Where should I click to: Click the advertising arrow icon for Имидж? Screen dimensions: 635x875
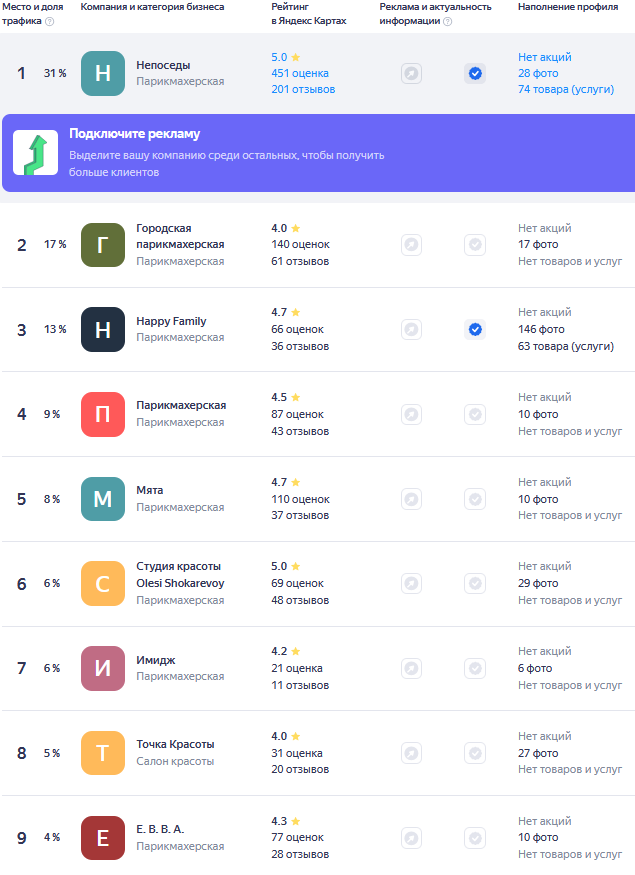[411, 668]
